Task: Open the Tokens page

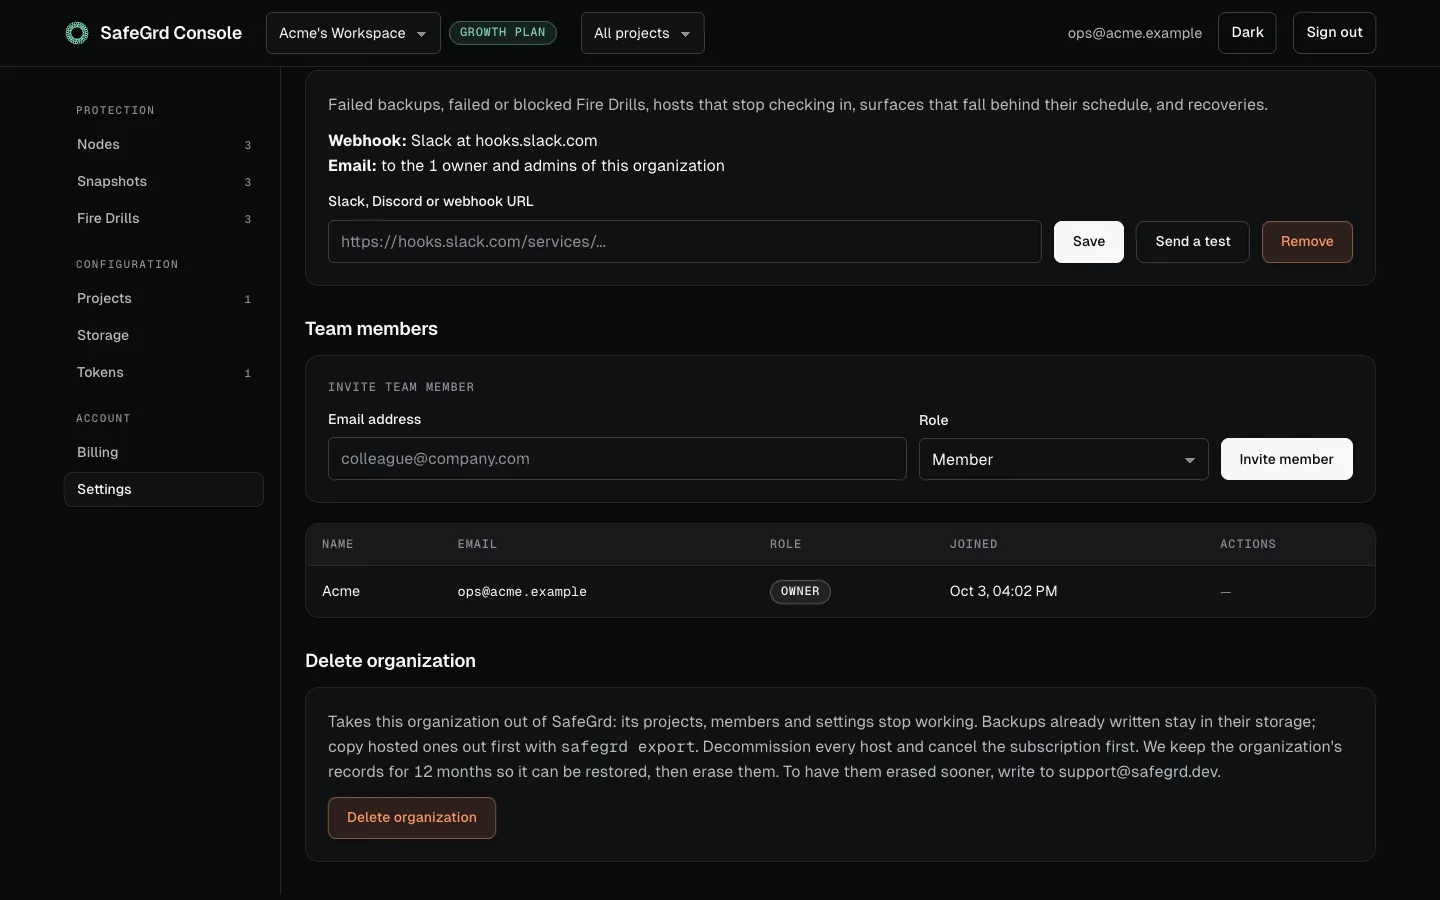Action: [x=164, y=372]
